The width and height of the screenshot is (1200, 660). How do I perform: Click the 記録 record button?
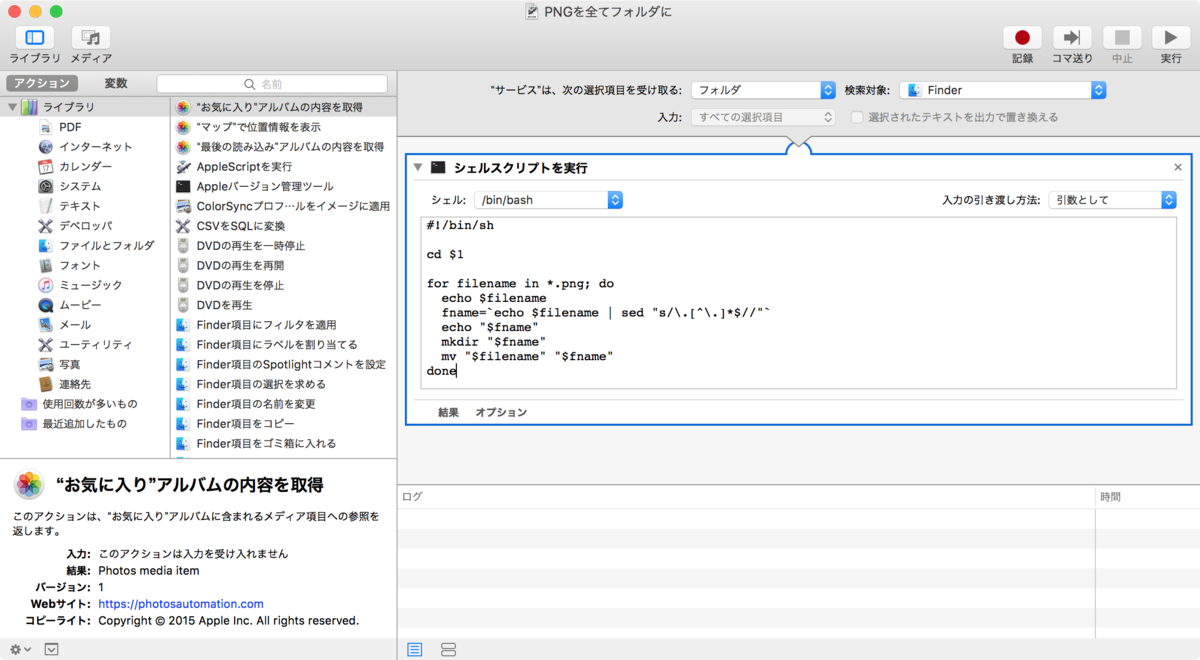(x=1022, y=38)
